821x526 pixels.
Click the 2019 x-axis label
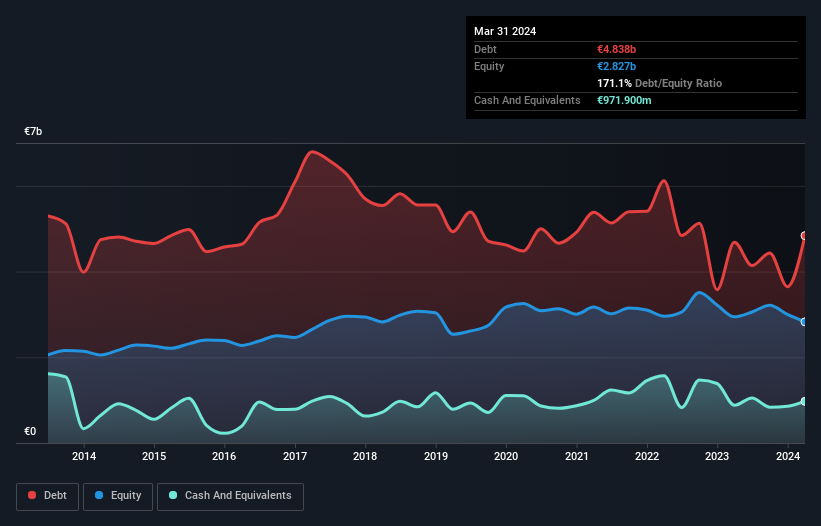(x=436, y=456)
